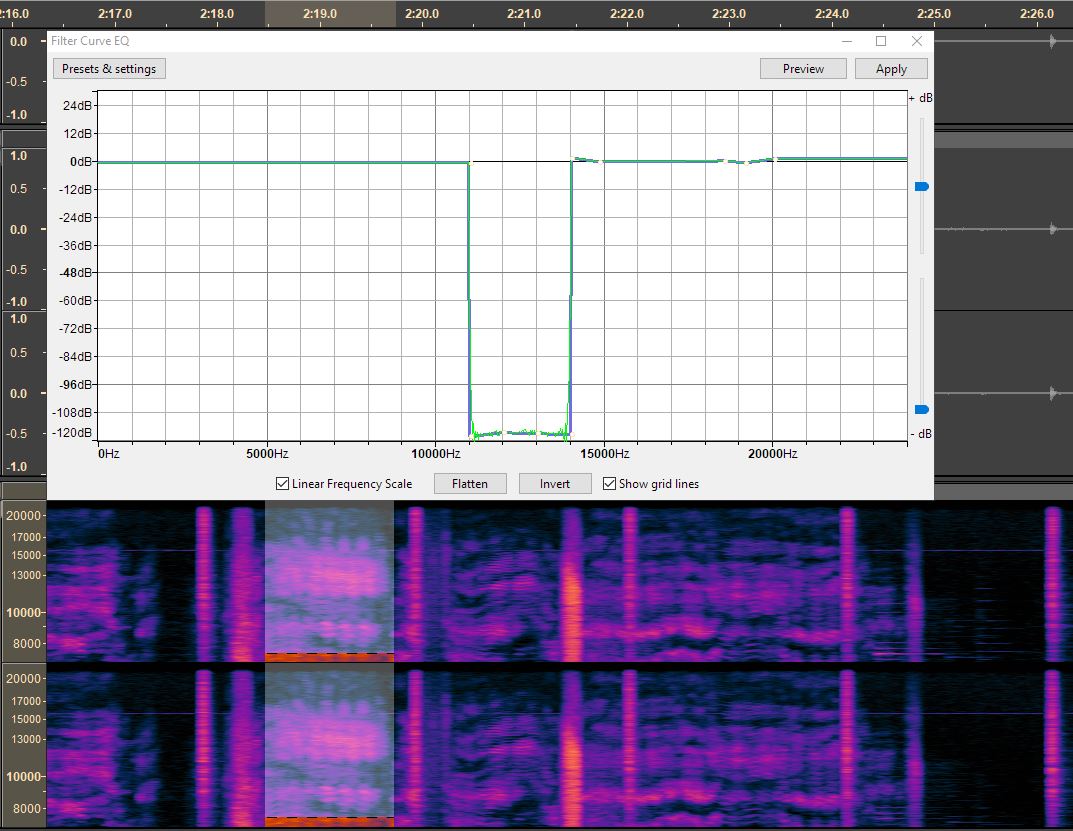Minimize the Filter Curve EQ window
1073x831 pixels.
coord(846,41)
